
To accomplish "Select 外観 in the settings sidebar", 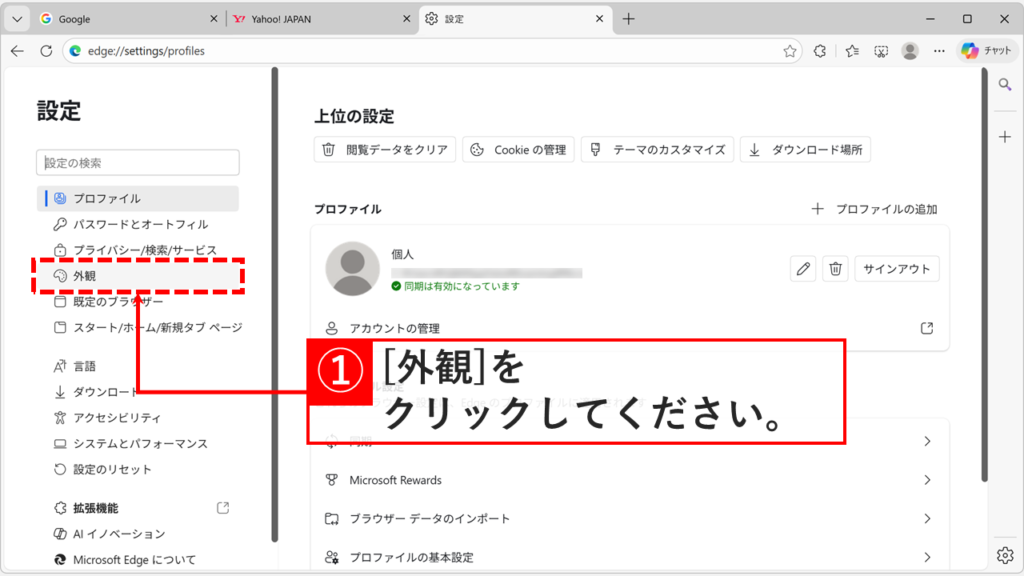I will coord(100,274).
